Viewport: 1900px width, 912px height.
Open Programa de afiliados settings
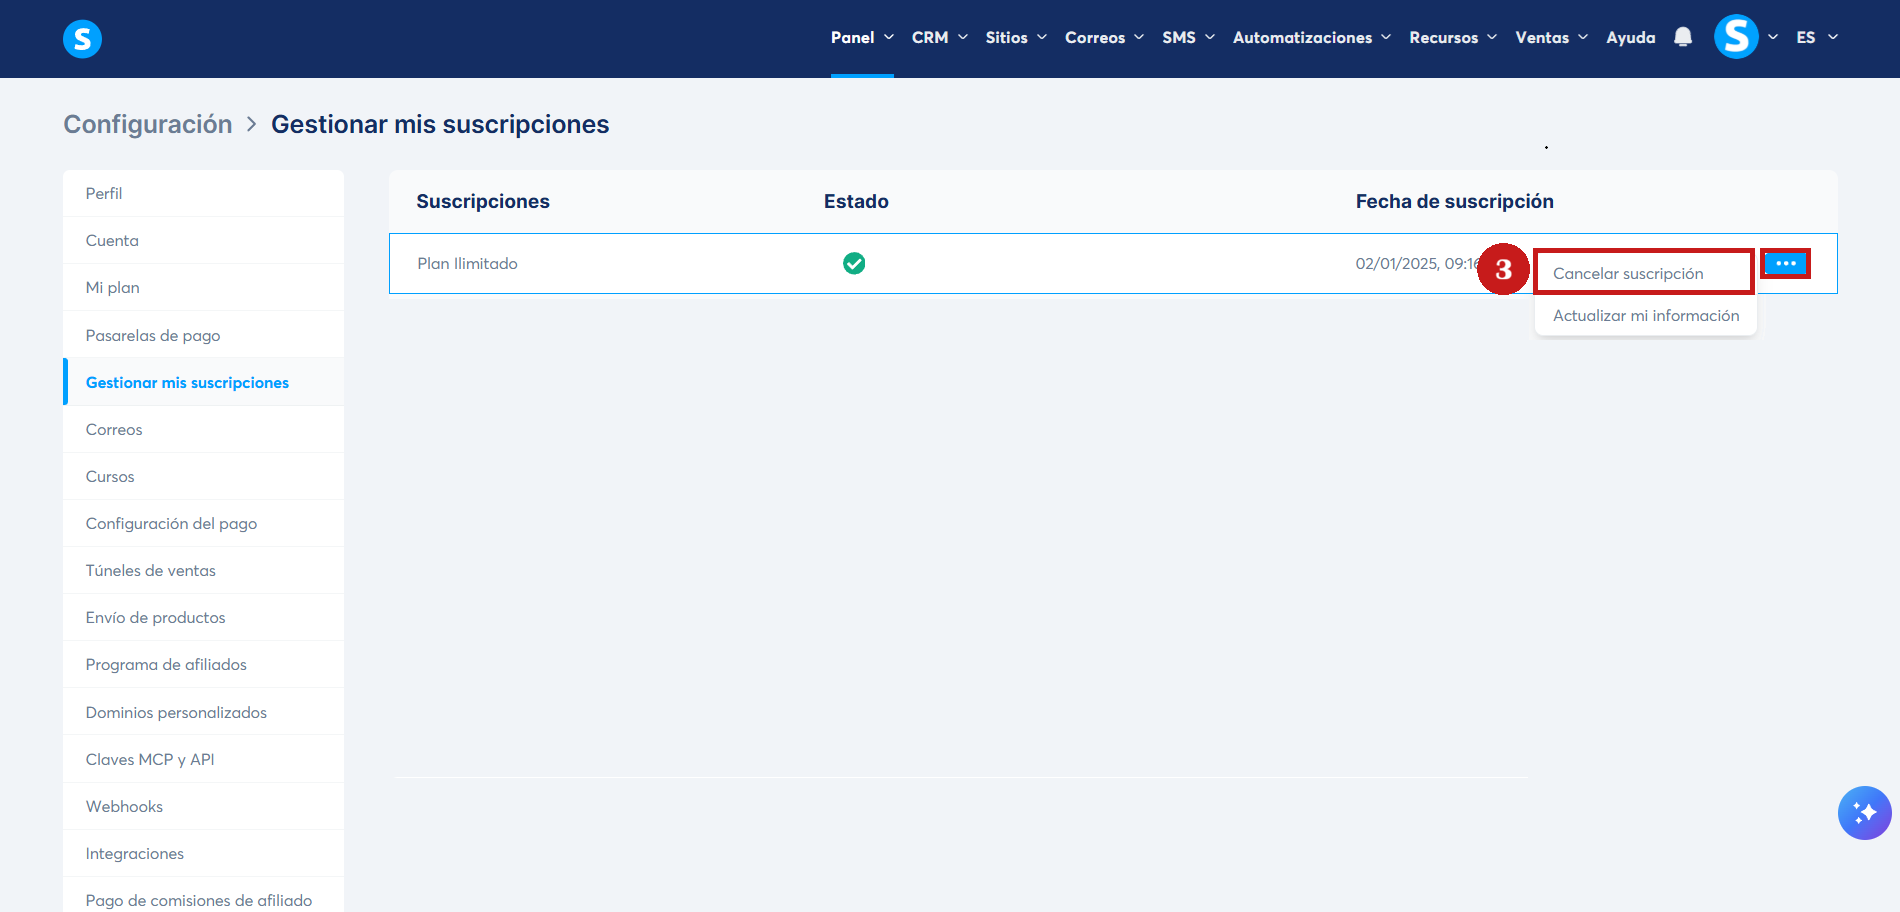point(204,665)
